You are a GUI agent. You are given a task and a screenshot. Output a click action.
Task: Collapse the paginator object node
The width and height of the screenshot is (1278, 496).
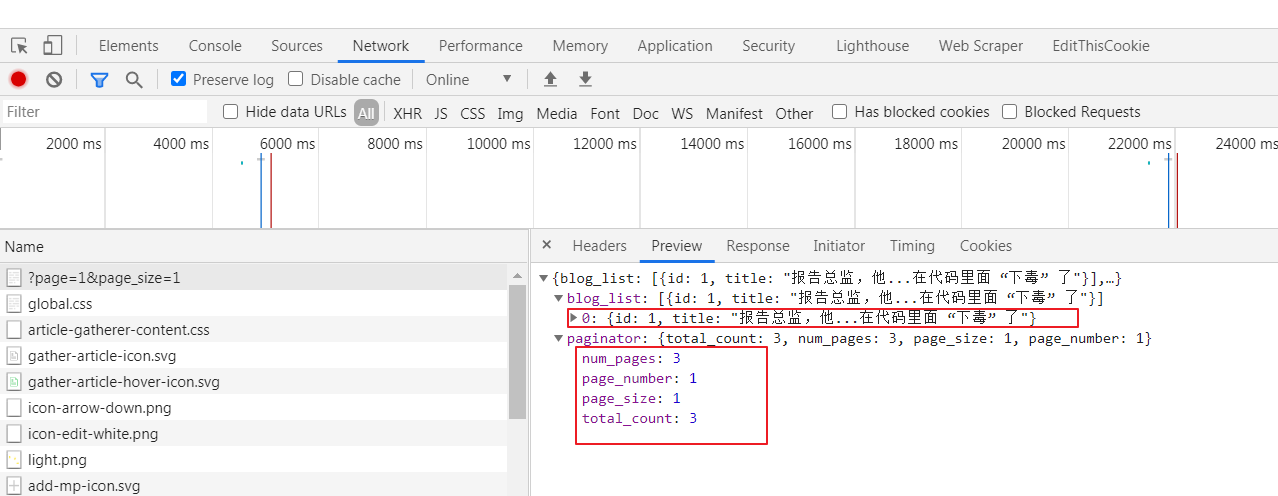(558, 339)
